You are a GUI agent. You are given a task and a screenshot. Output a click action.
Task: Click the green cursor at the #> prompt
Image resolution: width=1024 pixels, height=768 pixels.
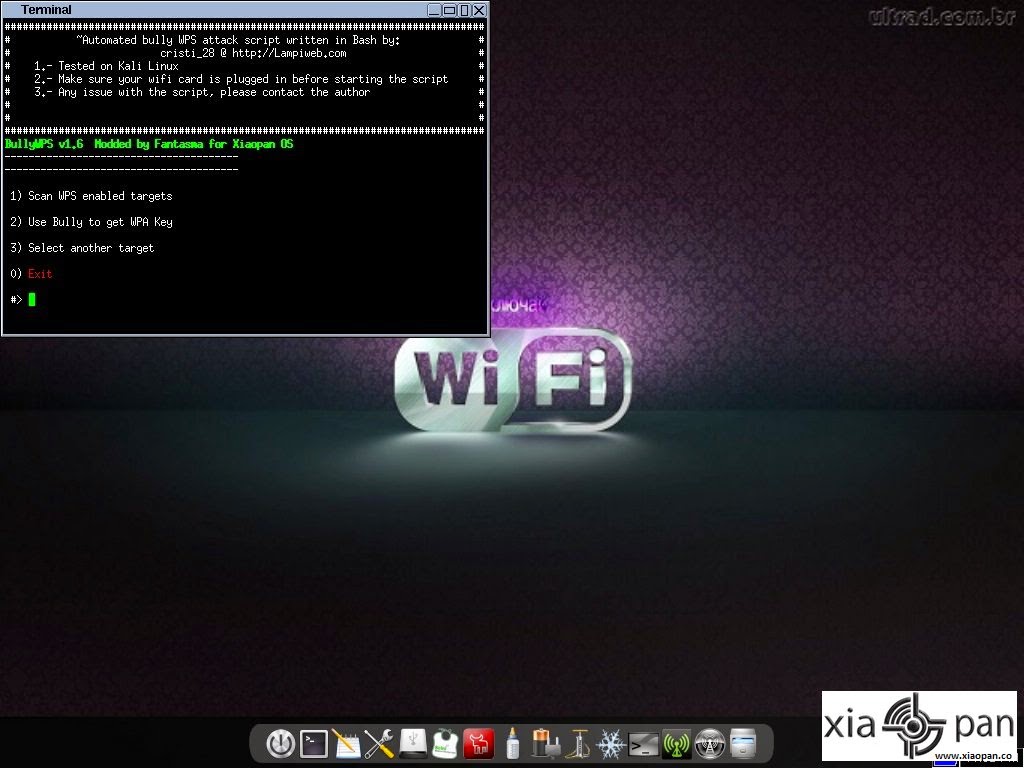(32, 300)
